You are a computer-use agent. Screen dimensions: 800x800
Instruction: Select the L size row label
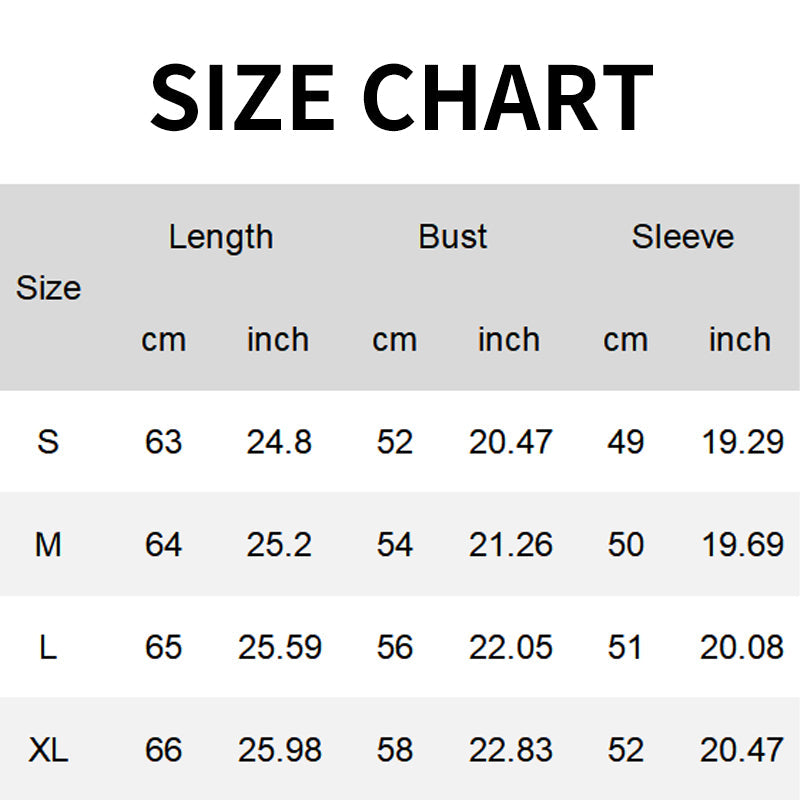[x=48, y=647]
